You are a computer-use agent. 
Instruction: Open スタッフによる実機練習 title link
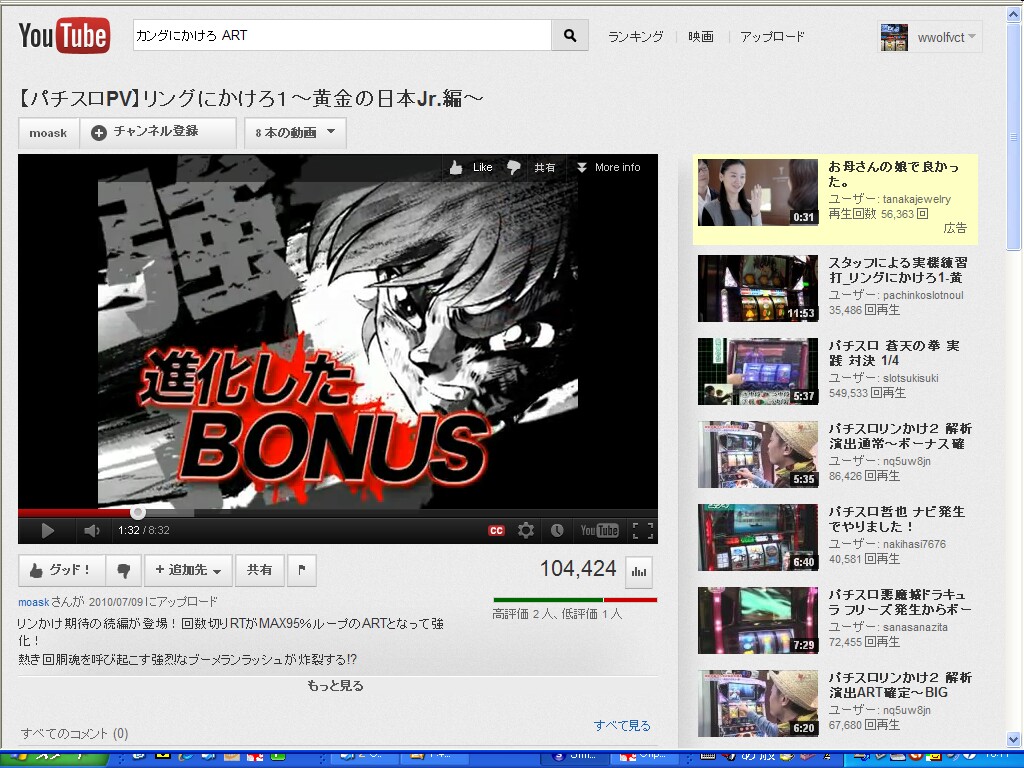(898, 270)
